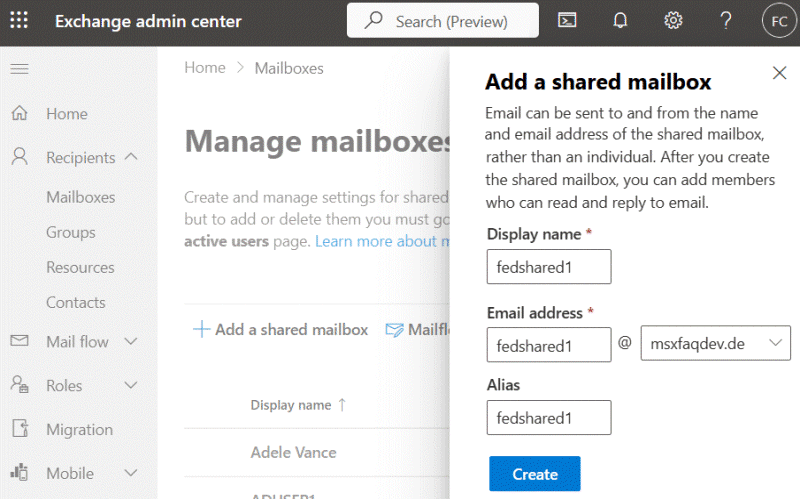Open the notifications bell

click(620, 21)
